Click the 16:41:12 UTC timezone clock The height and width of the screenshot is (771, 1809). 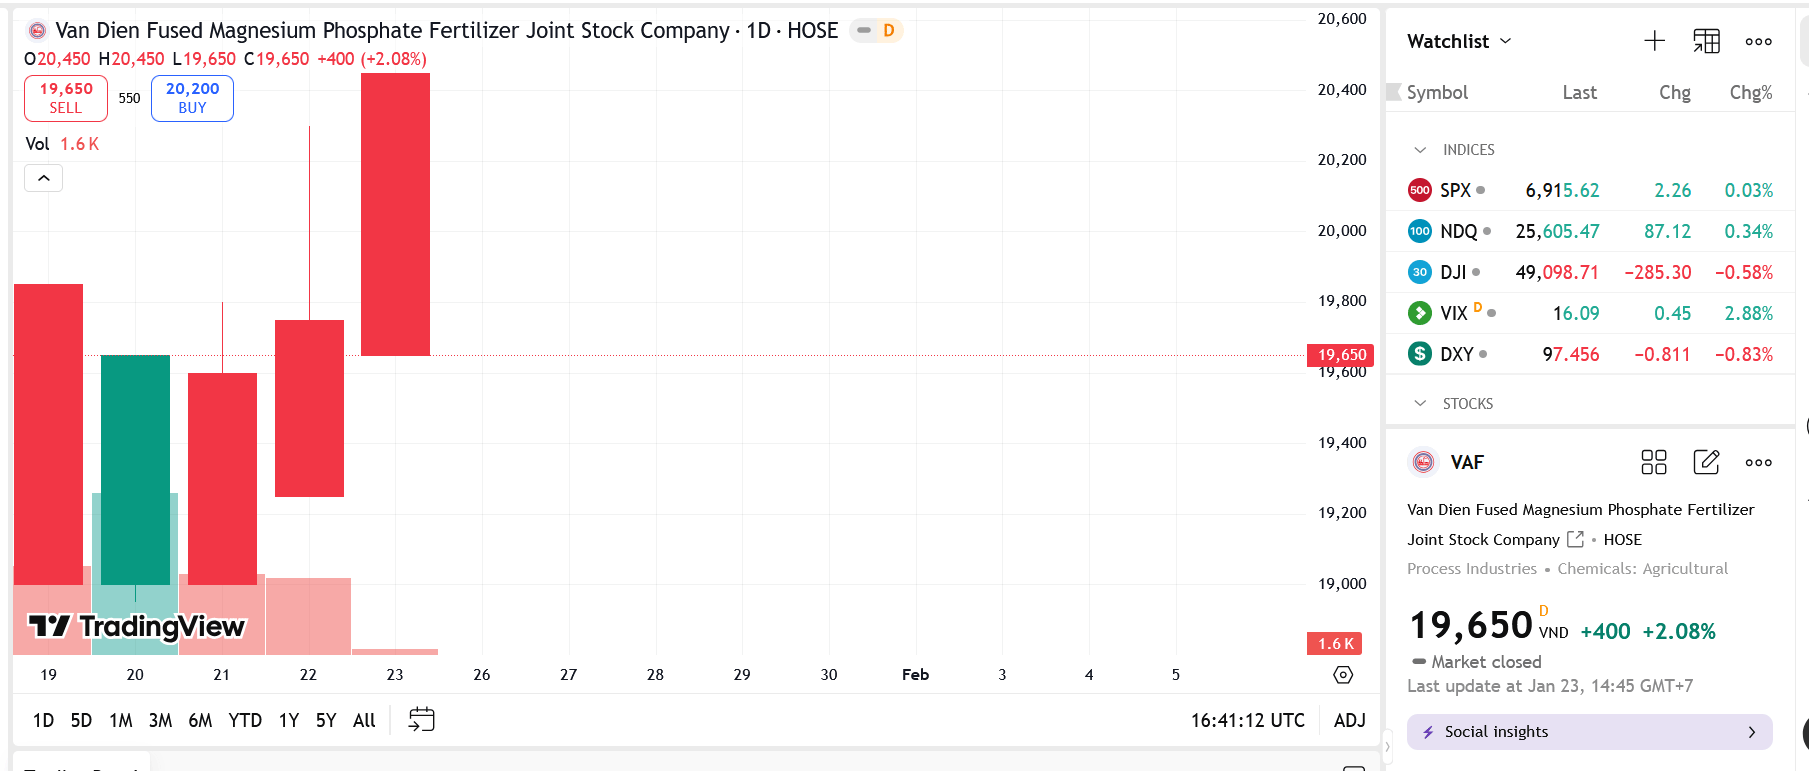[x=1247, y=720]
